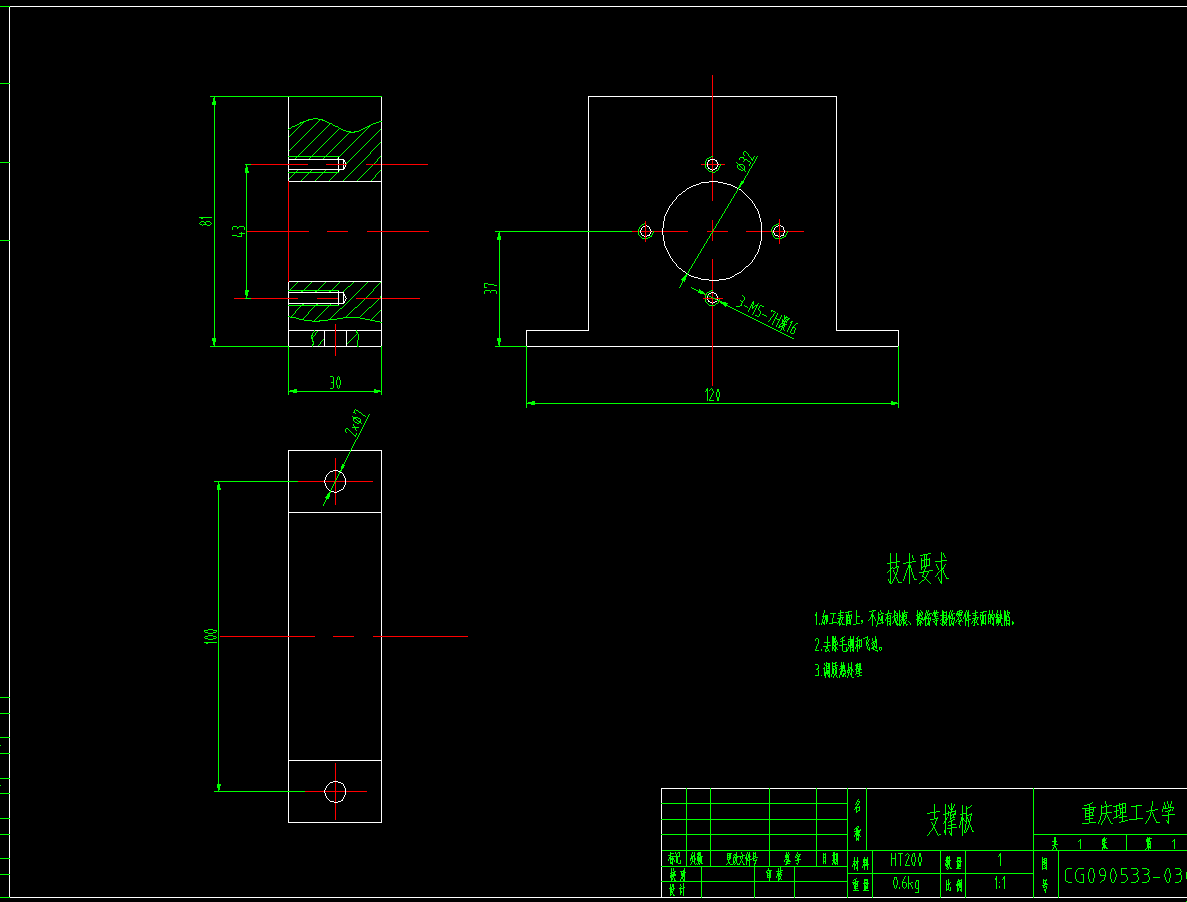Select drawing number "CG090533-03"
The image size is (1187, 902).
[x=1124, y=876]
